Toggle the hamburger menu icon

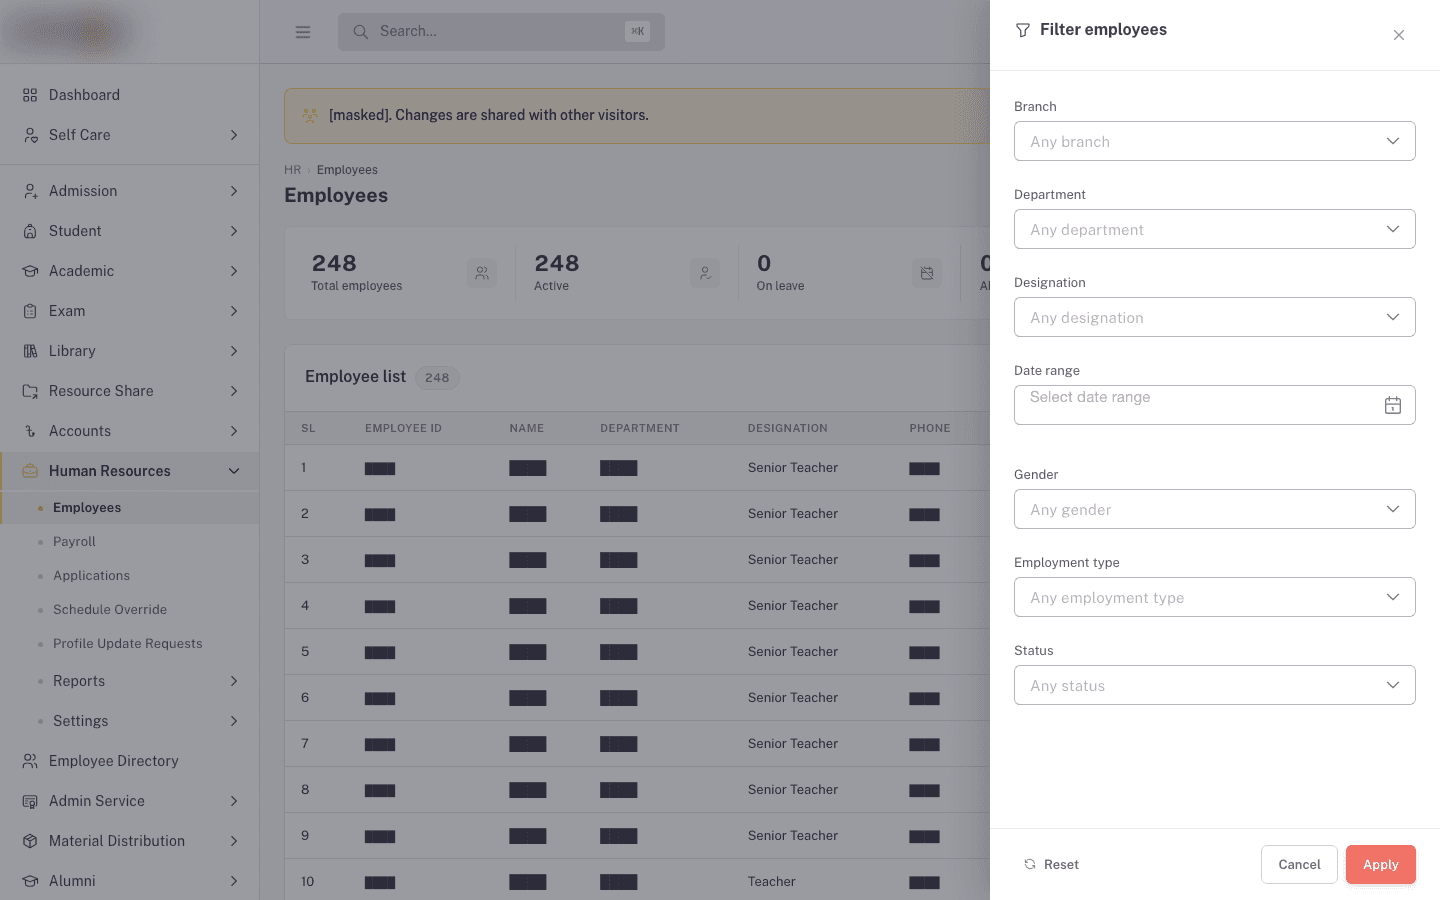[x=303, y=32]
